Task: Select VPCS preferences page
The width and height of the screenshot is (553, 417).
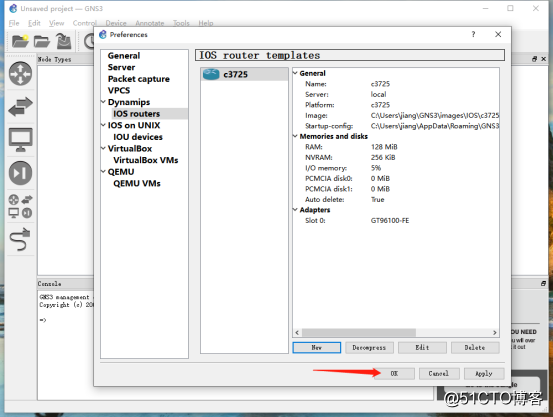Action: click(x=119, y=91)
